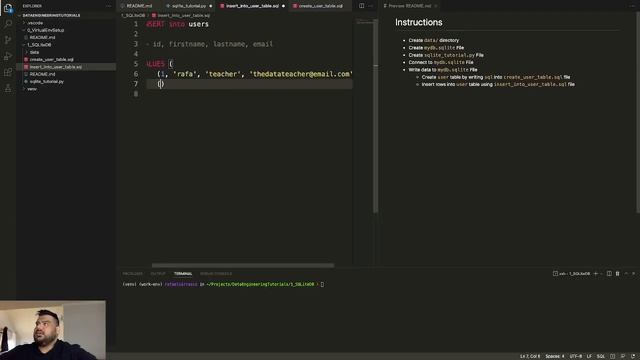Expand the data folder
Viewport: 640px width, 360px height.
click(34, 52)
